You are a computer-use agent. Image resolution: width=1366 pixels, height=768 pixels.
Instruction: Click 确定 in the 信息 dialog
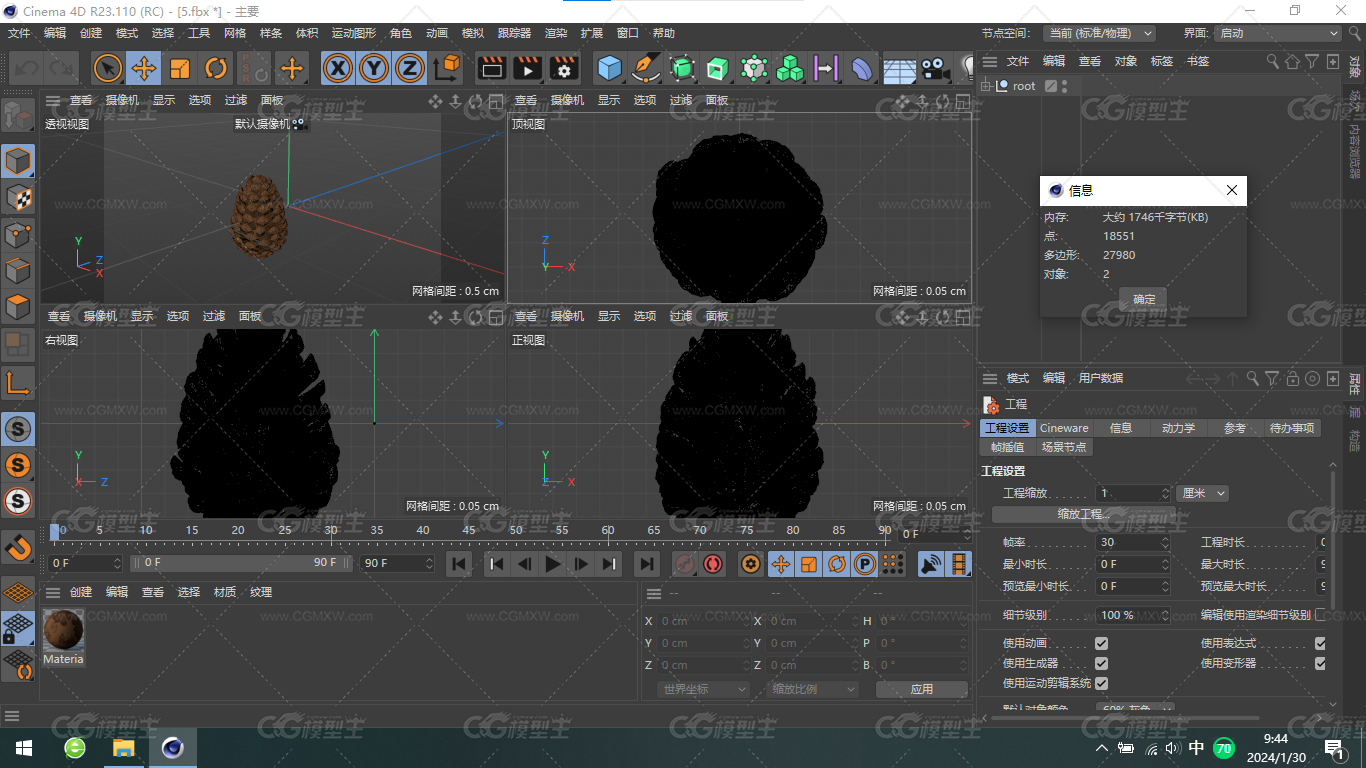tap(1143, 299)
